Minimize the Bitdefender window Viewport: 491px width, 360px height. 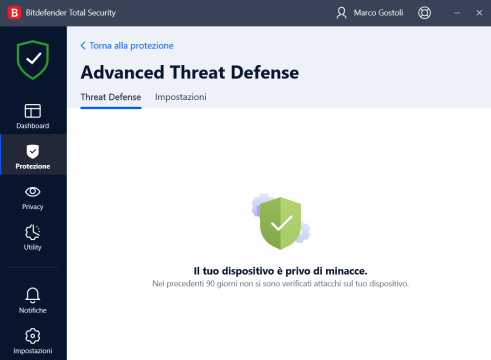[x=457, y=13]
